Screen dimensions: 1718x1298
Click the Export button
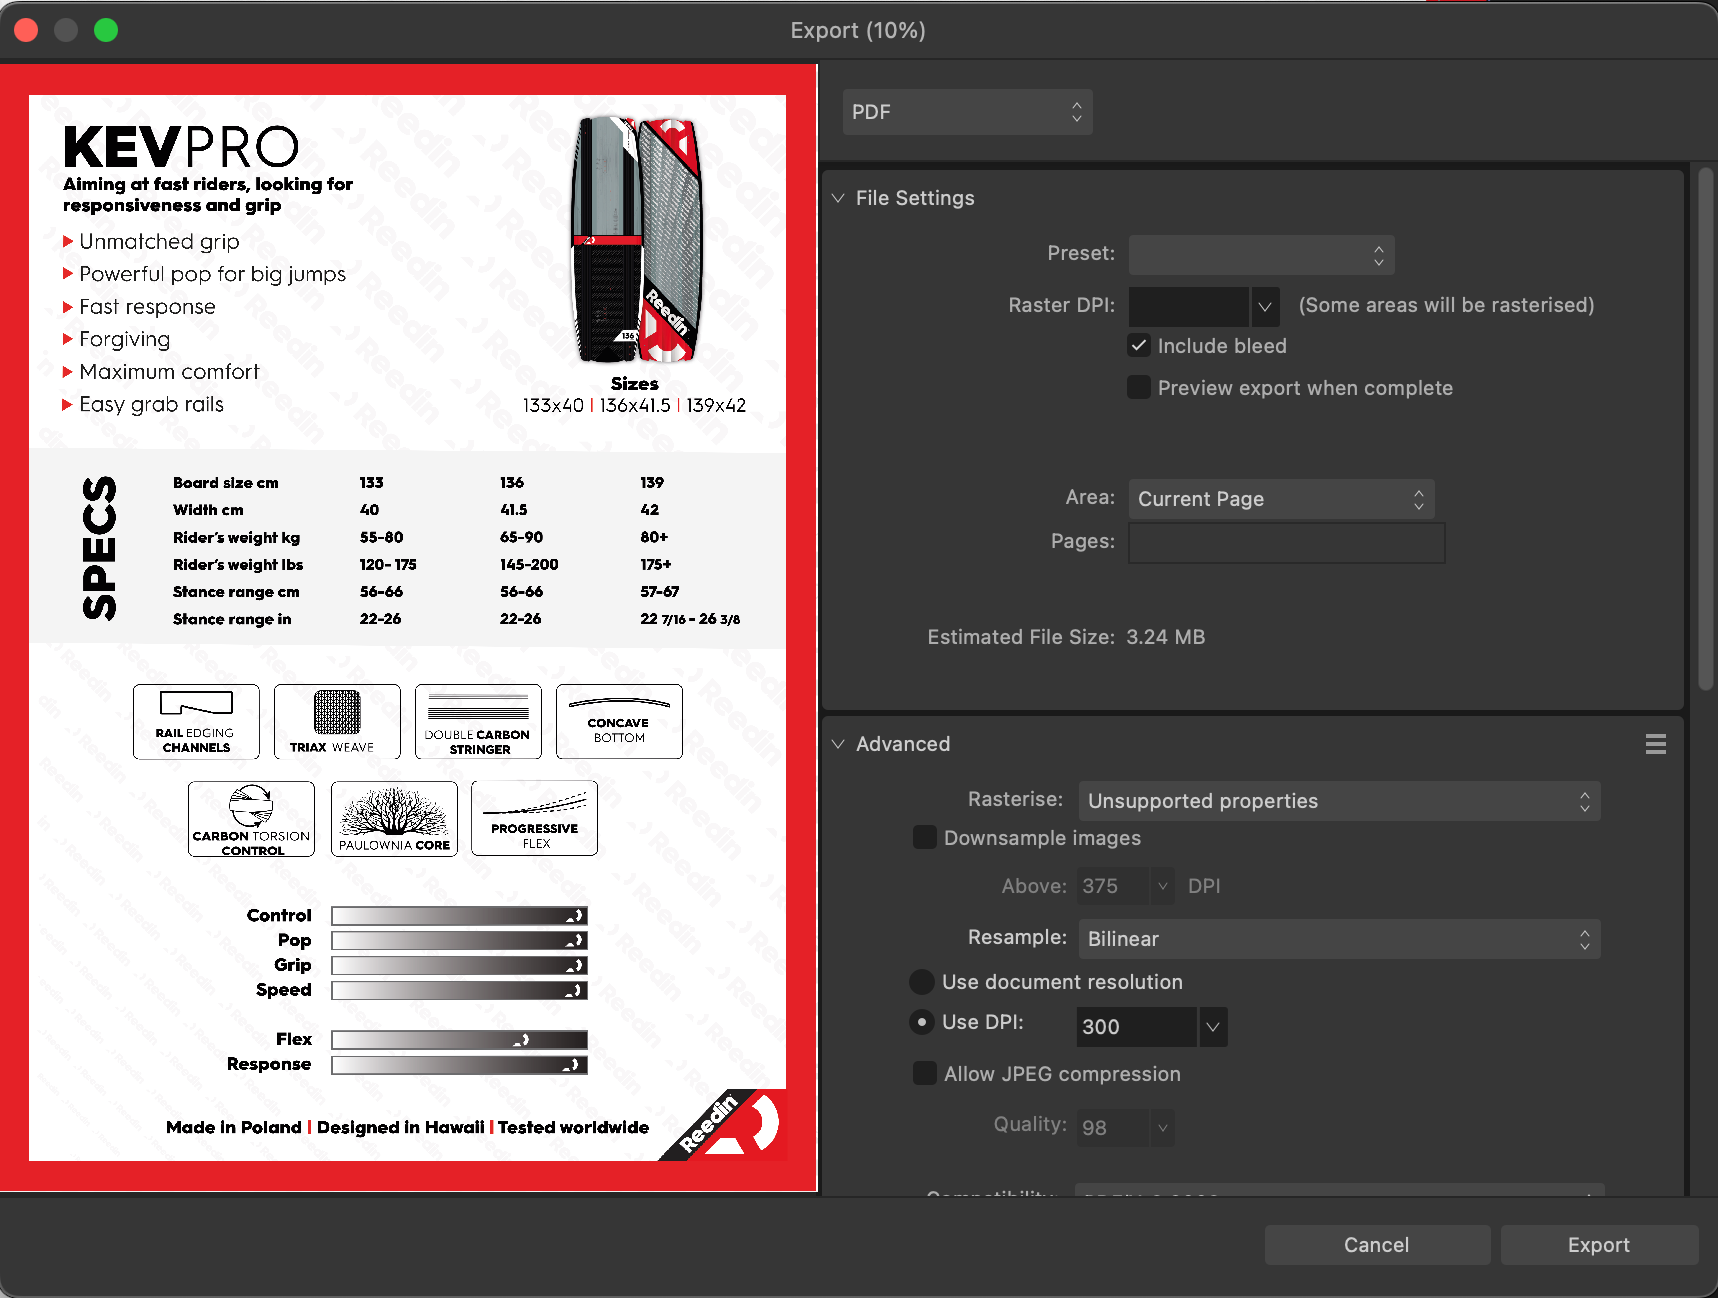pyautogui.click(x=1599, y=1245)
